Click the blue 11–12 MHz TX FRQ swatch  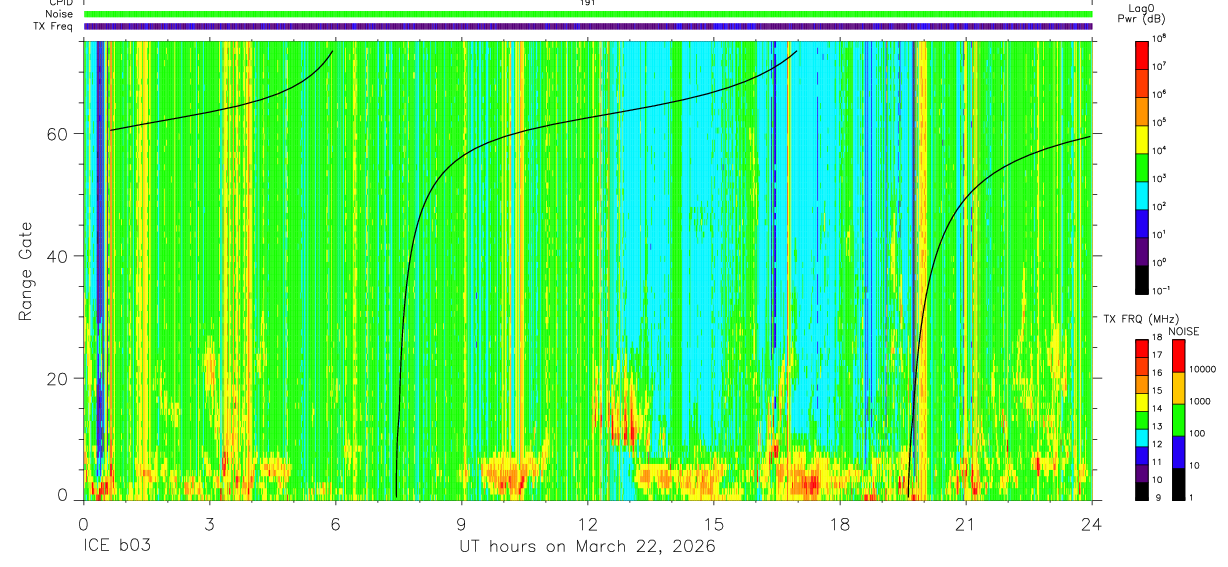pyautogui.click(x=1143, y=454)
